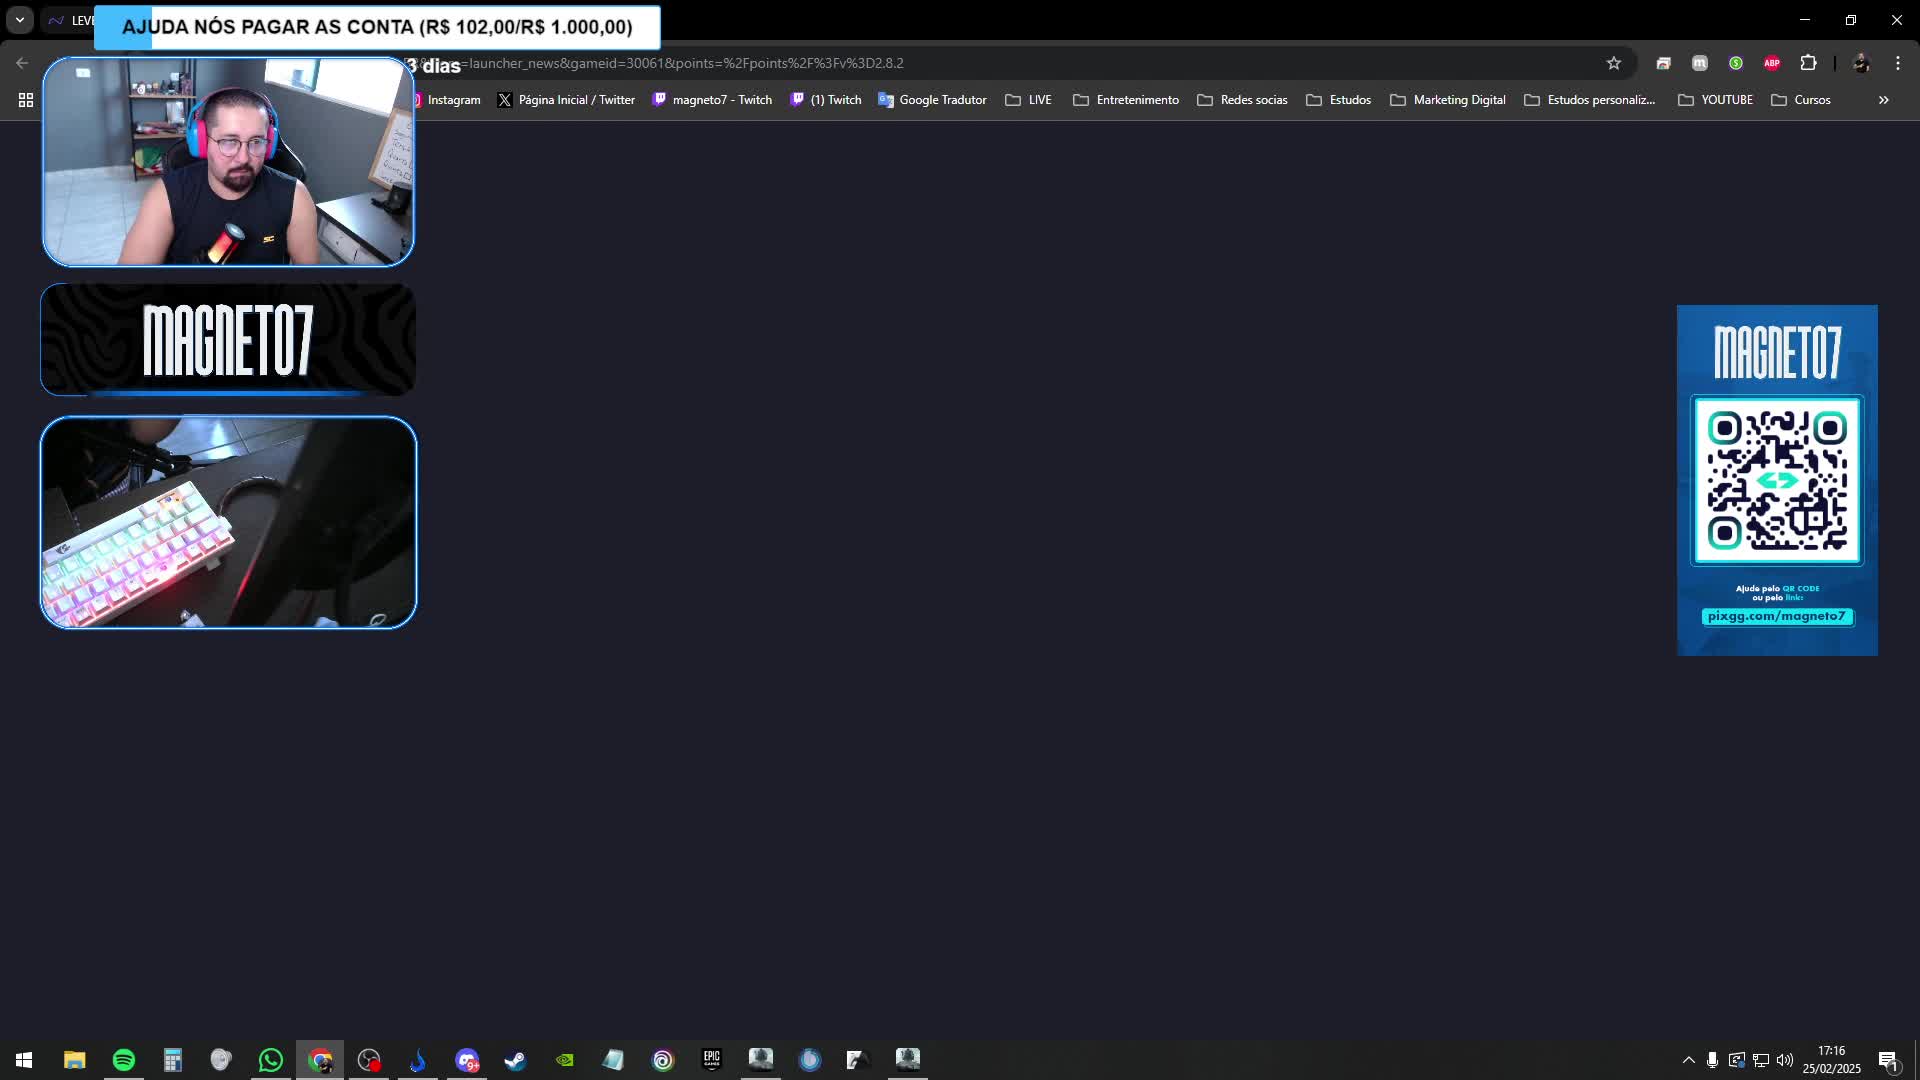Expand the LIVE bookmarks folder
The height and width of the screenshot is (1080, 1920).
click(x=1029, y=100)
